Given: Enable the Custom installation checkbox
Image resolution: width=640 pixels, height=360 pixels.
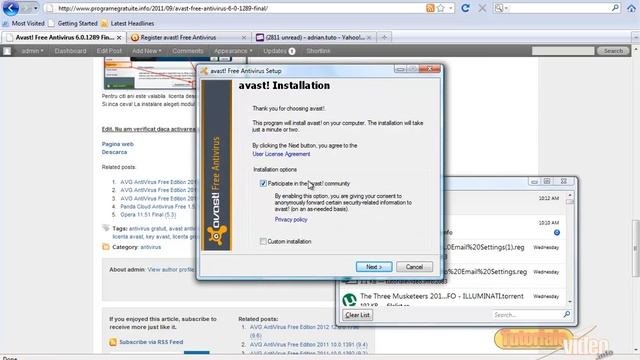Looking at the screenshot, I should [263, 241].
